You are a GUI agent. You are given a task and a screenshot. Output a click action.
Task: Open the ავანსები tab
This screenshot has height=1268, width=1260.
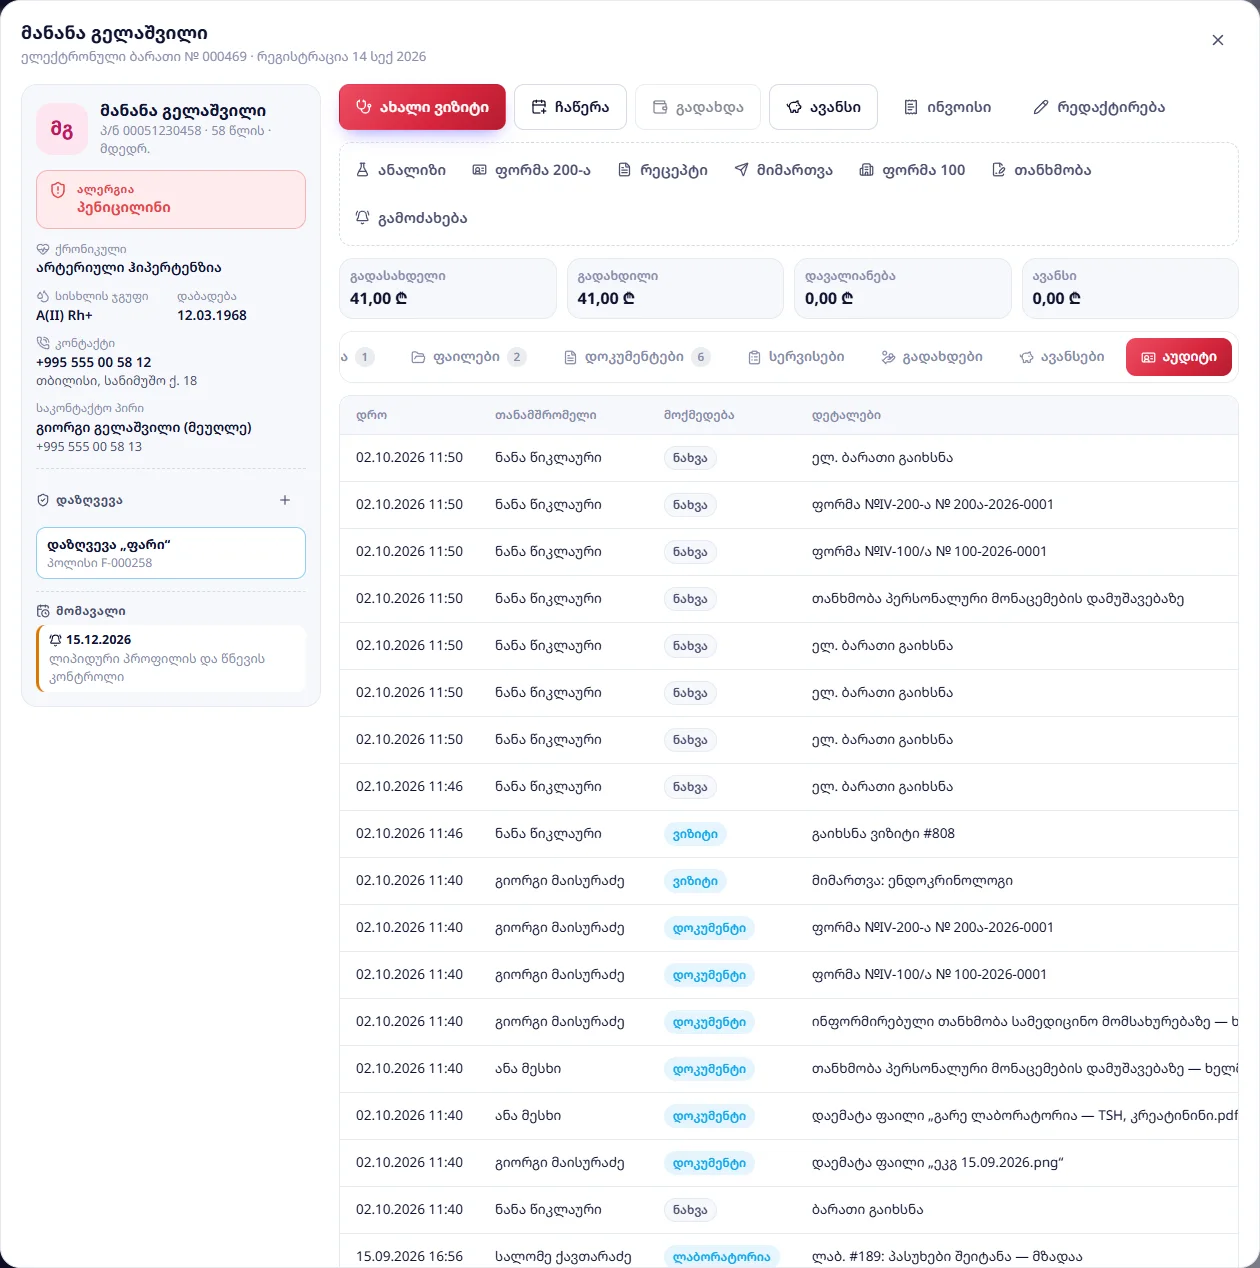pos(1062,357)
